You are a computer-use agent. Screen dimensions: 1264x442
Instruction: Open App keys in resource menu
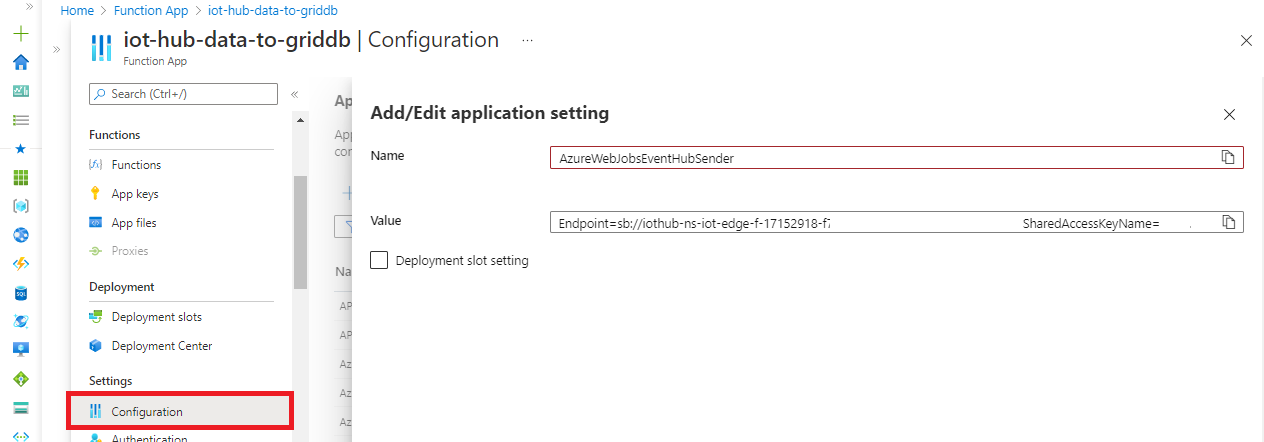[x=135, y=194]
